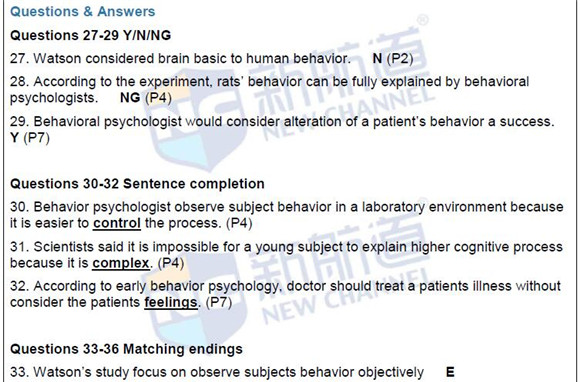580x382 pixels.
Task: Click the underlined word "complex"
Action: 121,263
